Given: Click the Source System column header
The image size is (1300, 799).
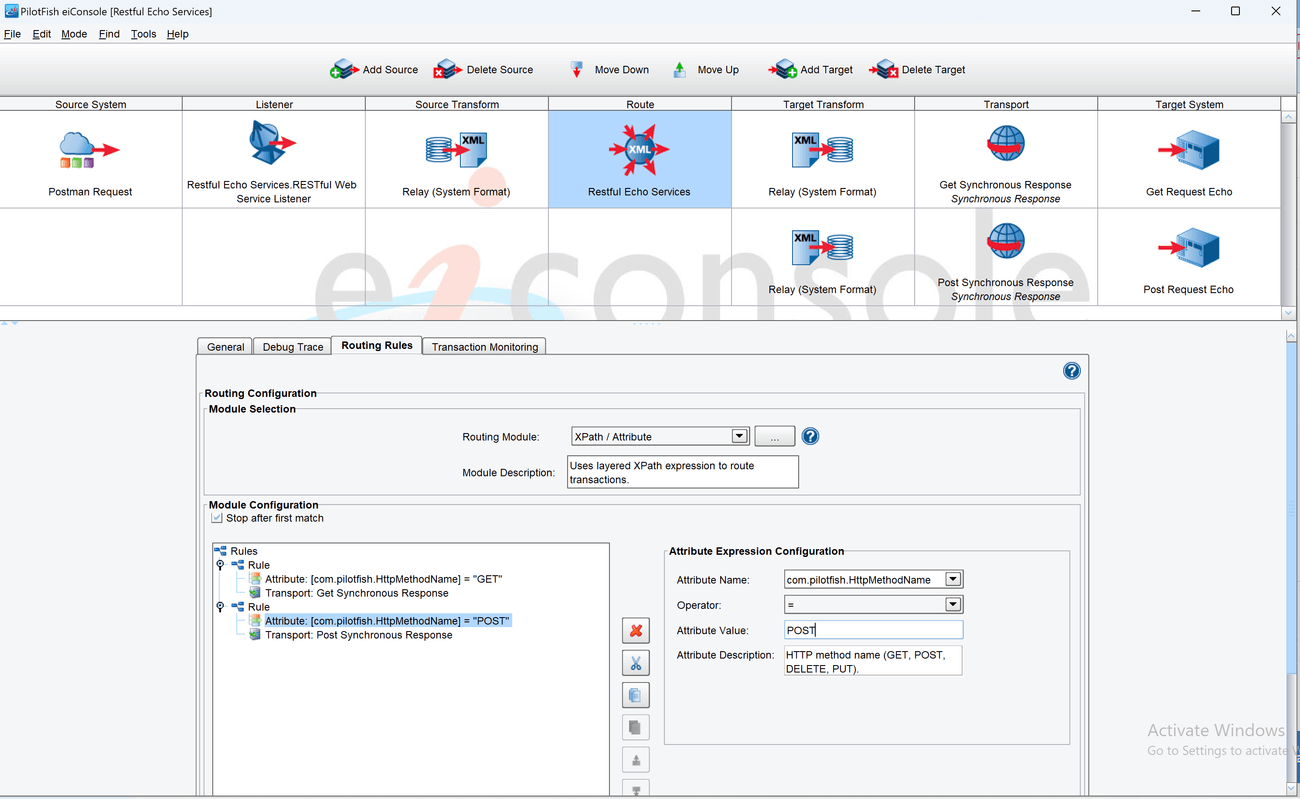Looking at the screenshot, I should coord(91,104).
